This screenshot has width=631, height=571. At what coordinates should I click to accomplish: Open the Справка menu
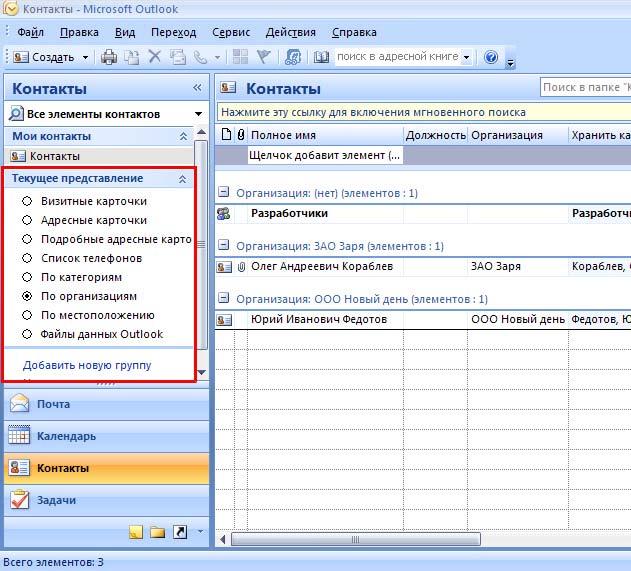tap(354, 32)
